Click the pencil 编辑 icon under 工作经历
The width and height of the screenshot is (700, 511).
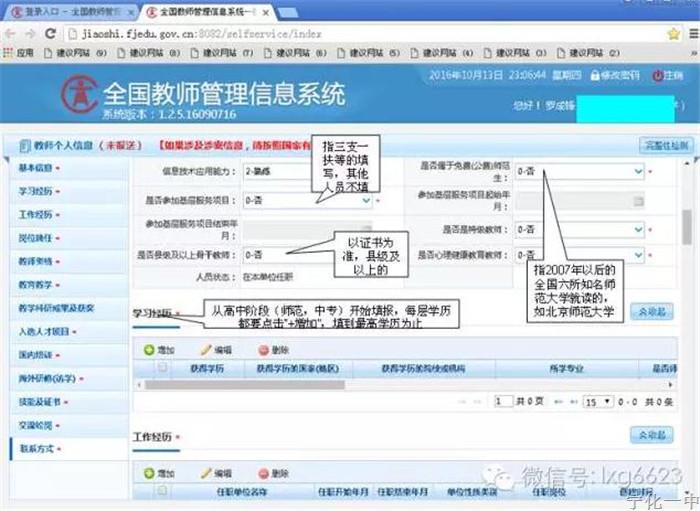[x=206, y=473]
